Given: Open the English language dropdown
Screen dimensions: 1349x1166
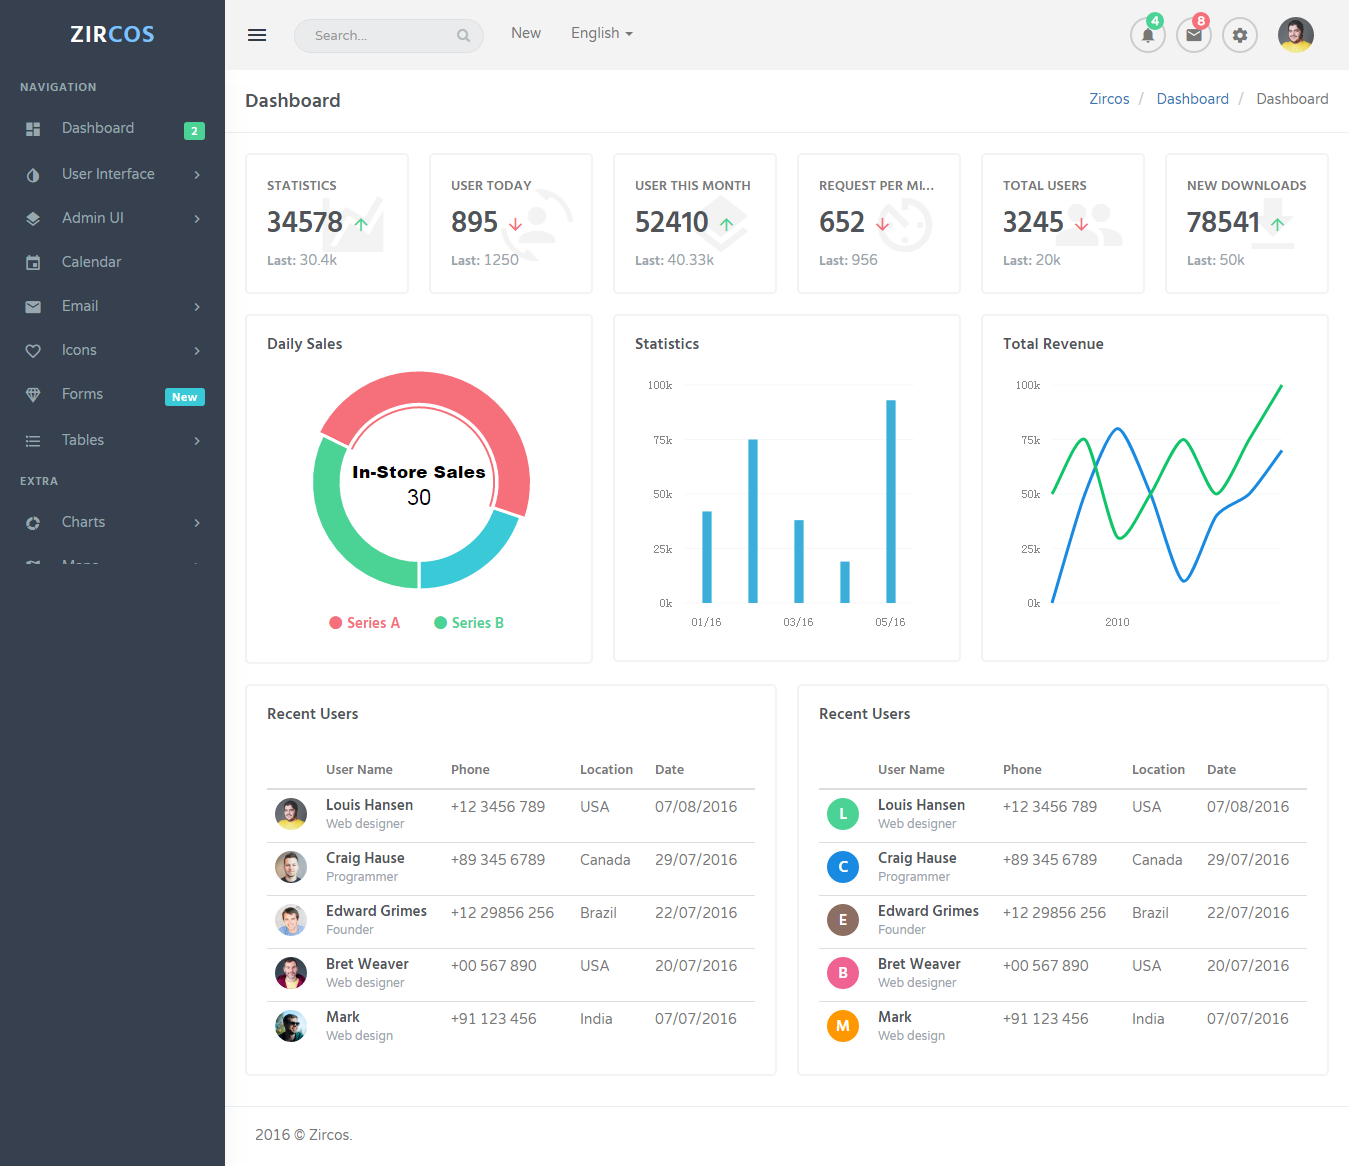Looking at the screenshot, I should (x=602, y=34).
